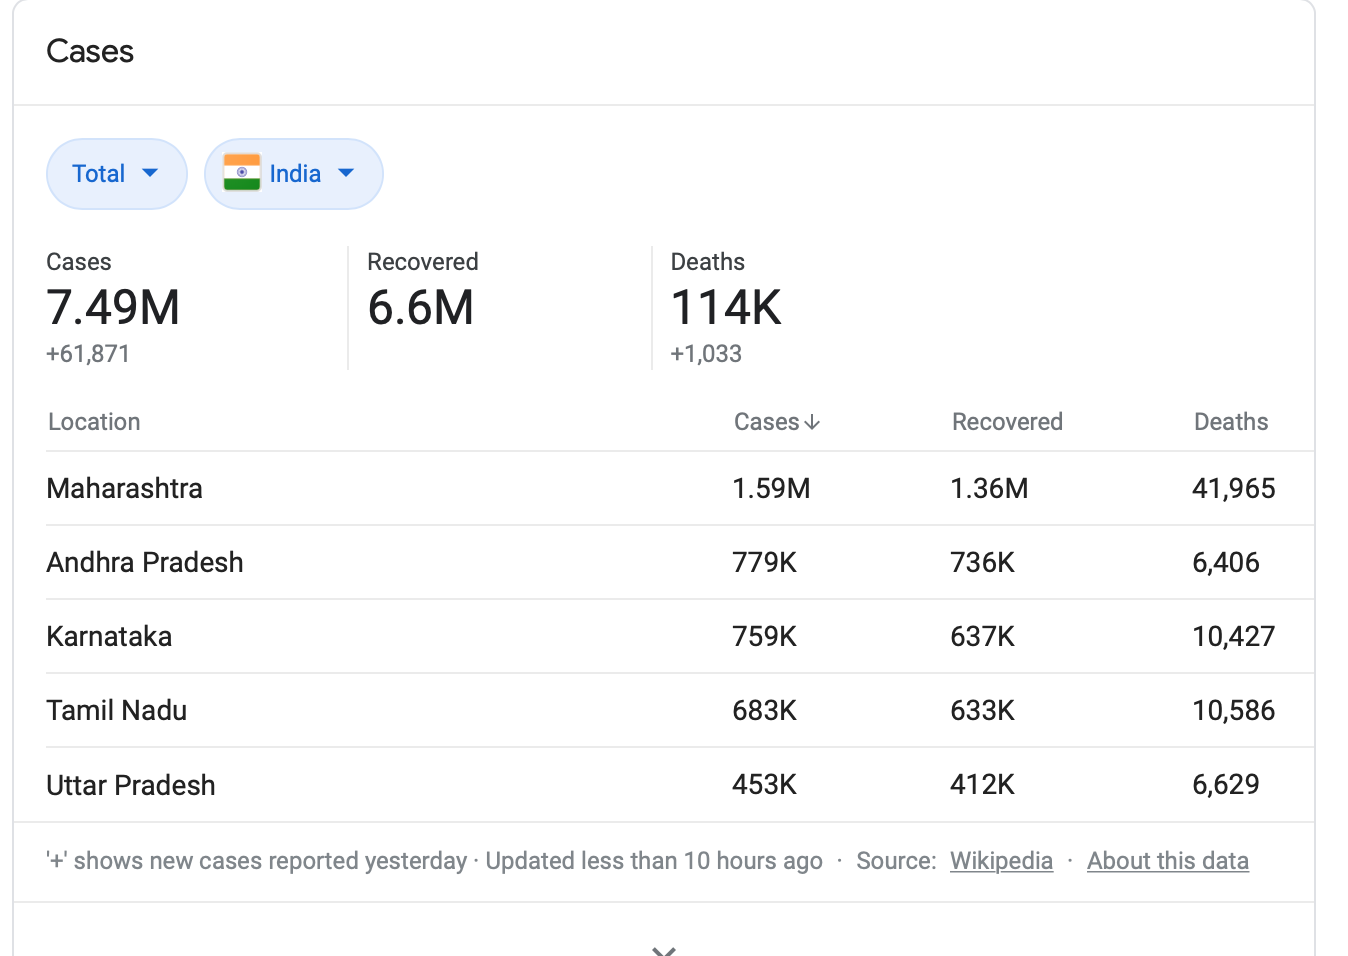The height and width of the screenshot is (956, 1348).
Task: Click Maharashtra's 1.59M cases value
Action: point(771,489)
